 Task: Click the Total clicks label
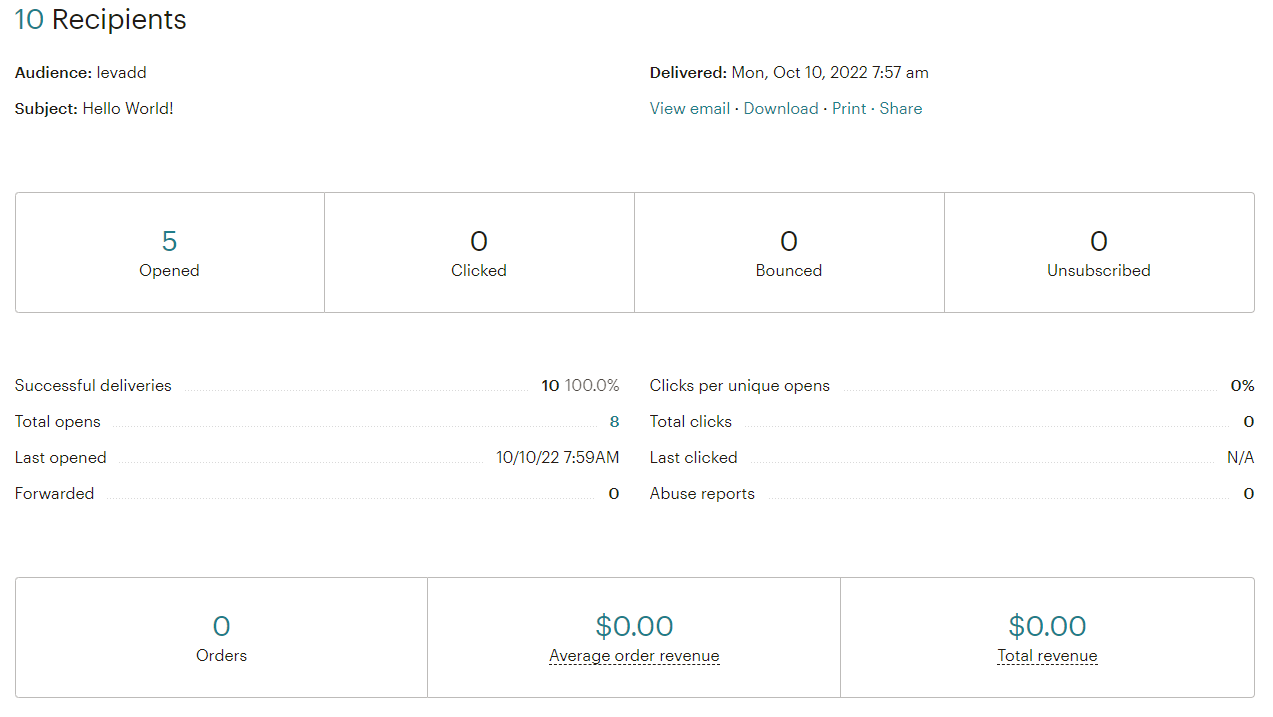[x=691, y=422]
